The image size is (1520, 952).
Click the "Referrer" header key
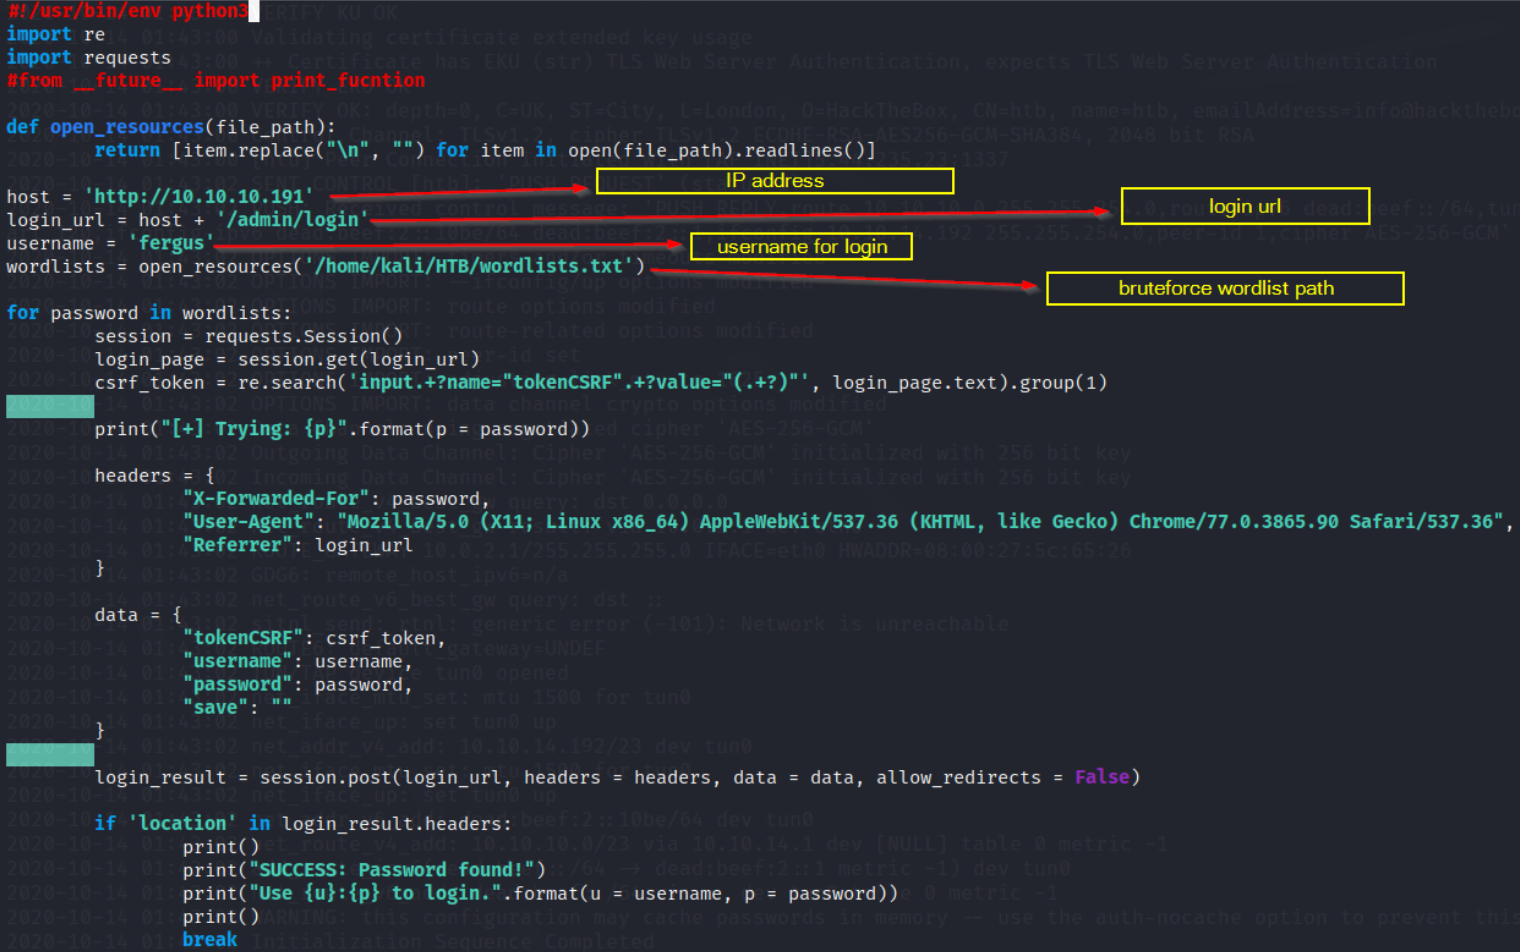237,545
